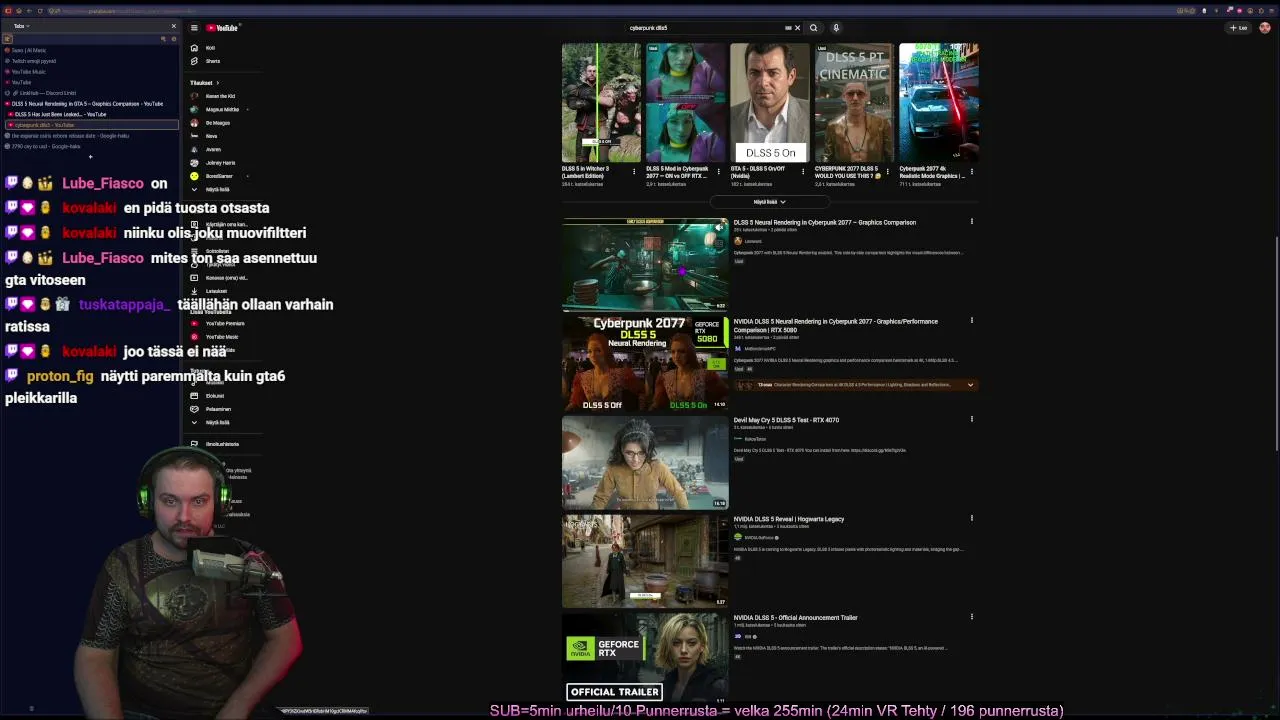Click the magnifier search button
1280x720 pixels.
coord(814,28)
